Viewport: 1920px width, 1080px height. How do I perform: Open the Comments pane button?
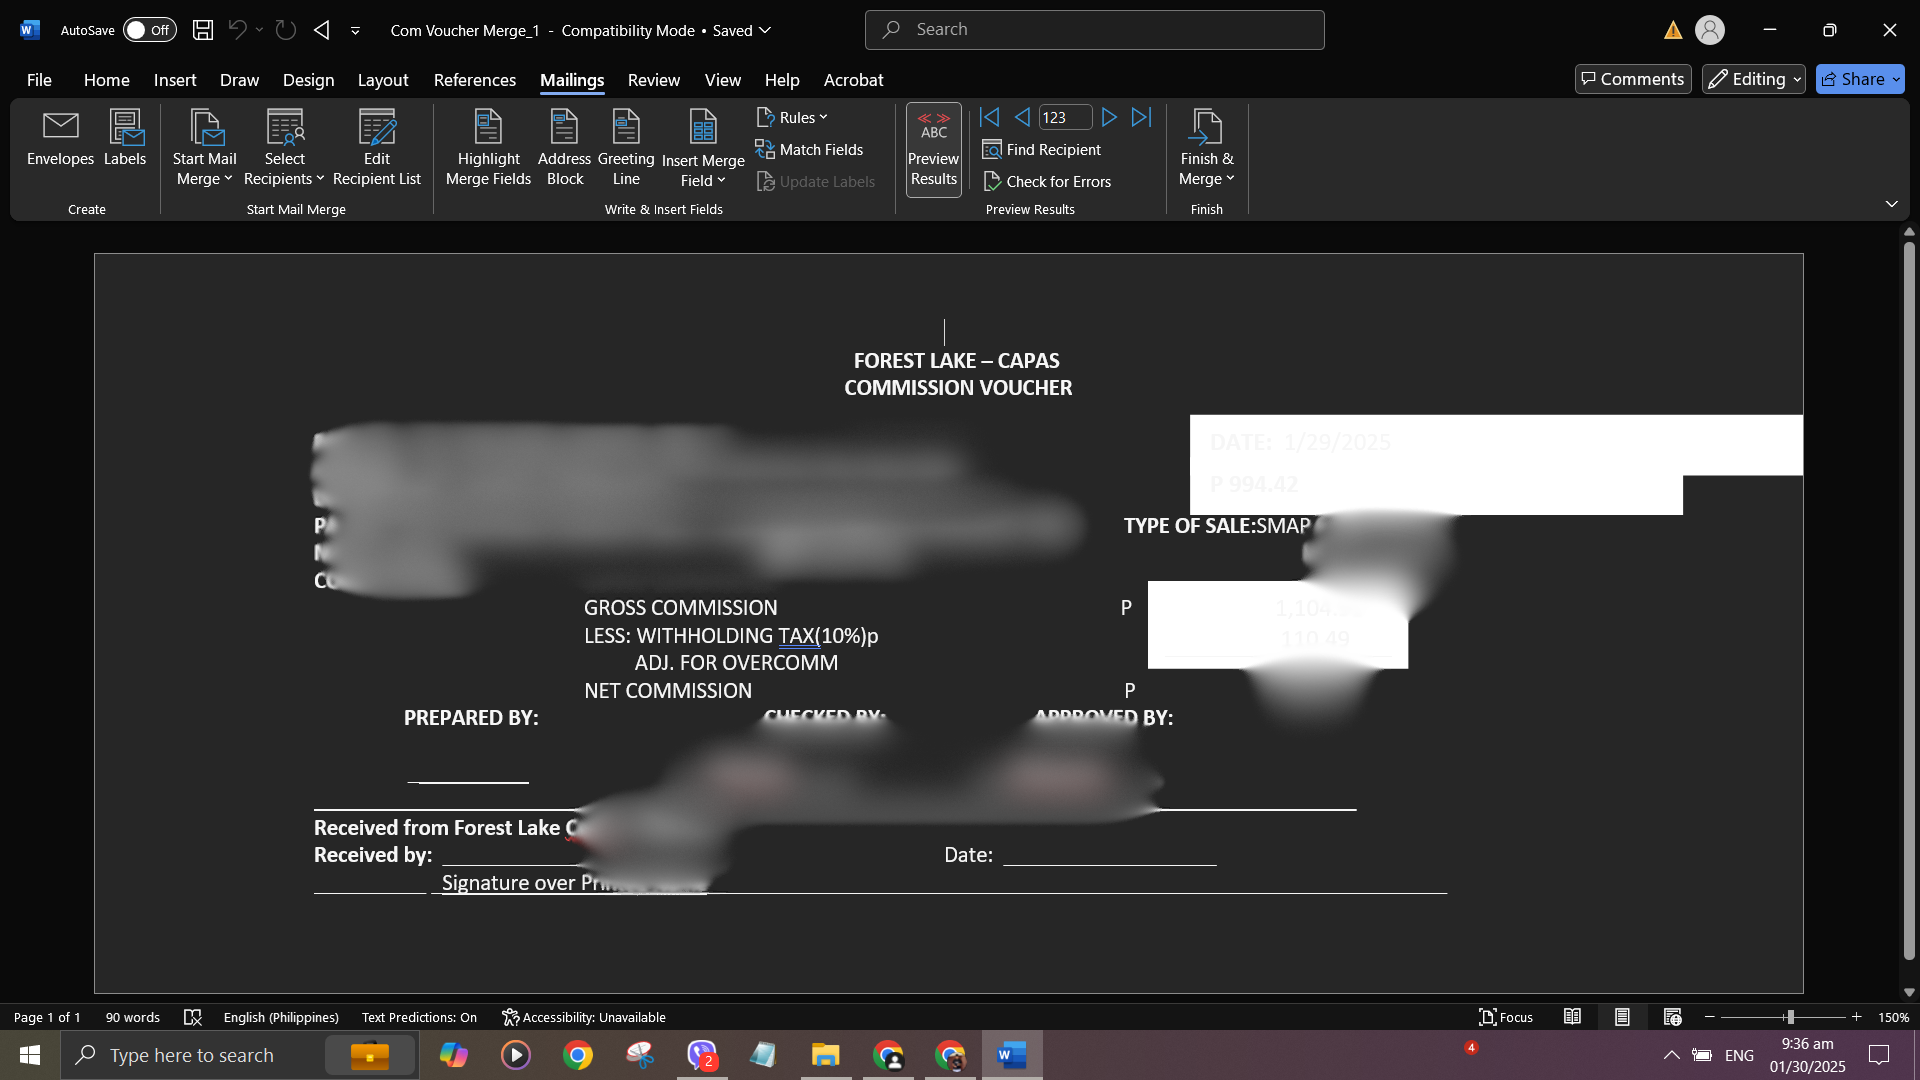pos(1632,79)
